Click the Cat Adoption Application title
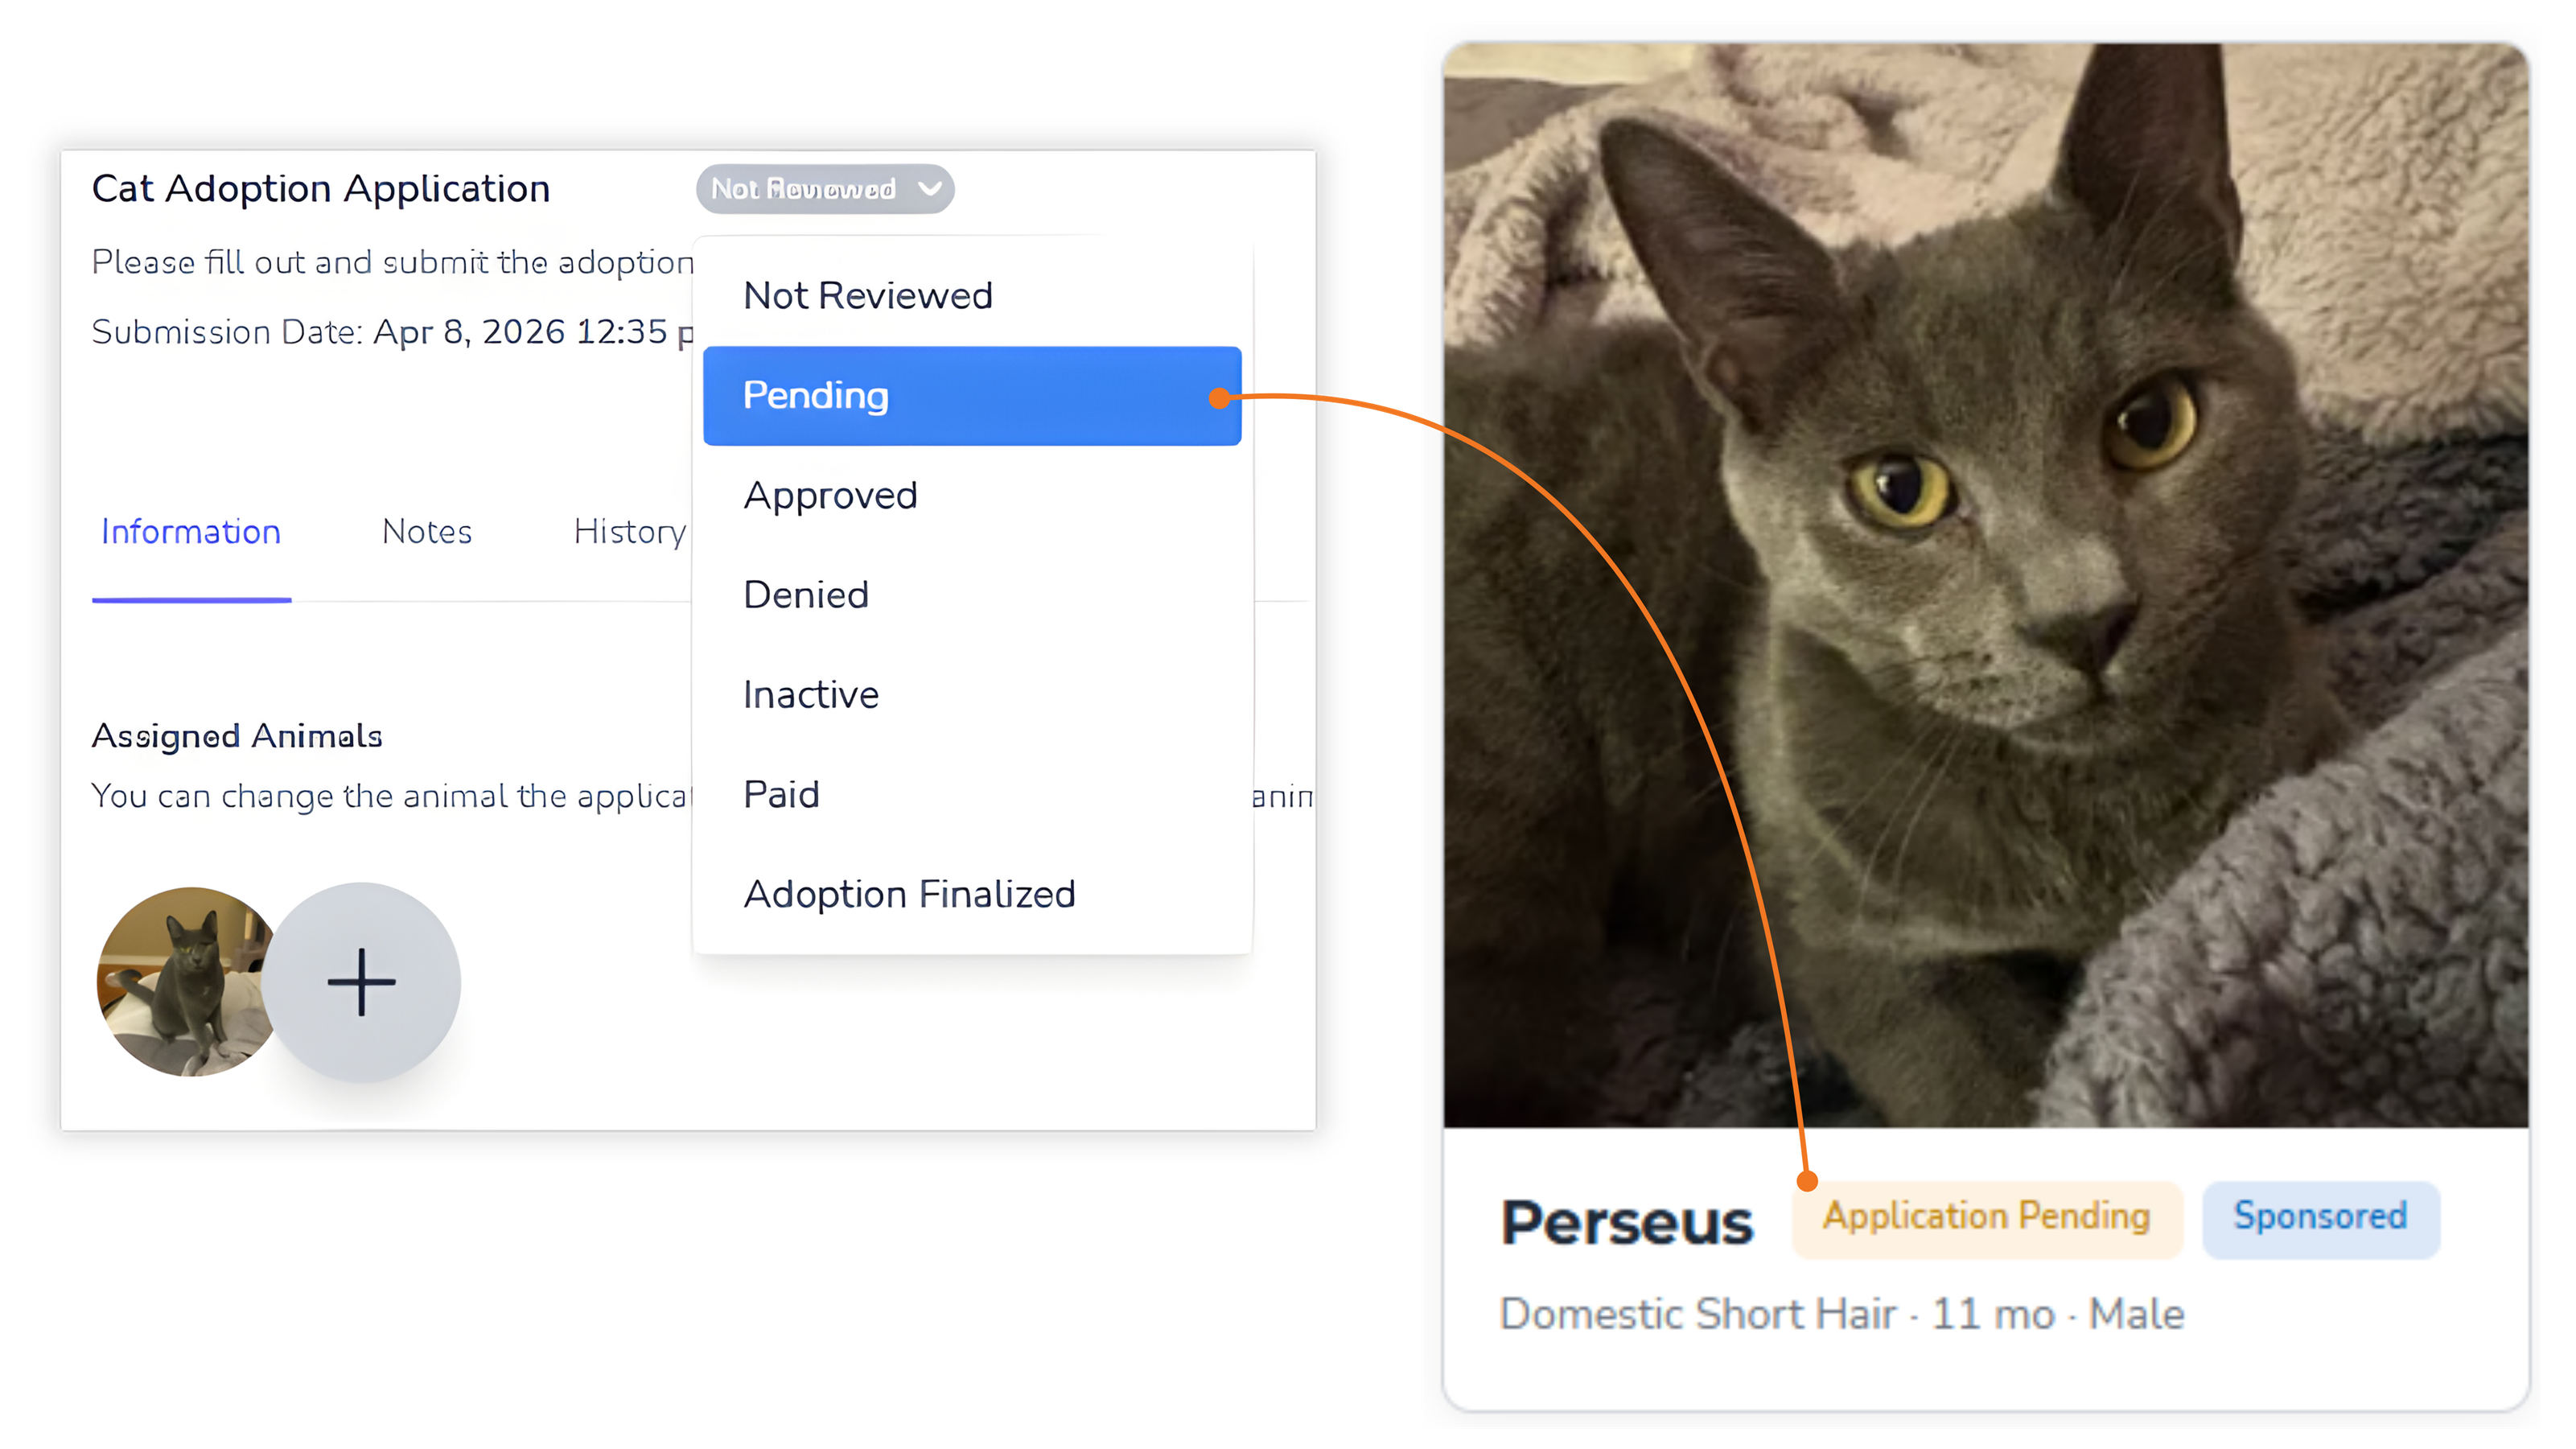Screen dimensions: 2576x1449 (x=321, y=189)
